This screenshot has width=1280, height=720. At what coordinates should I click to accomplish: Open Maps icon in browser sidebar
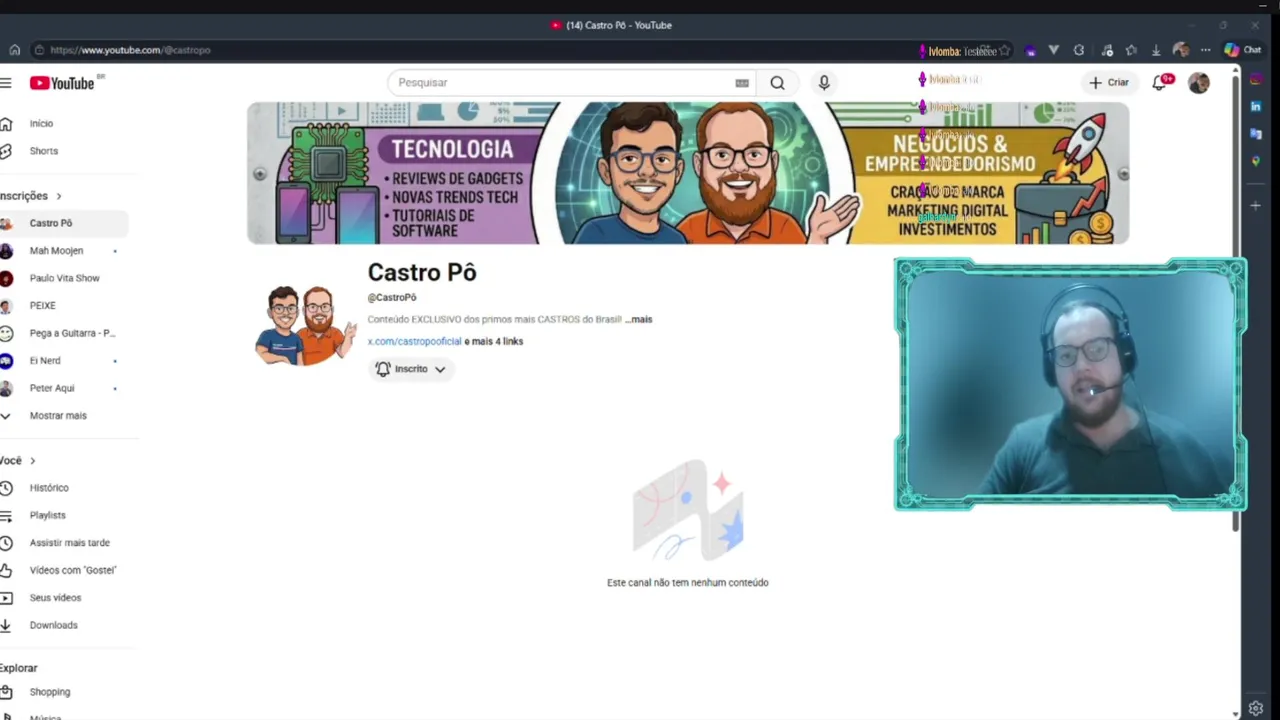1256,161
